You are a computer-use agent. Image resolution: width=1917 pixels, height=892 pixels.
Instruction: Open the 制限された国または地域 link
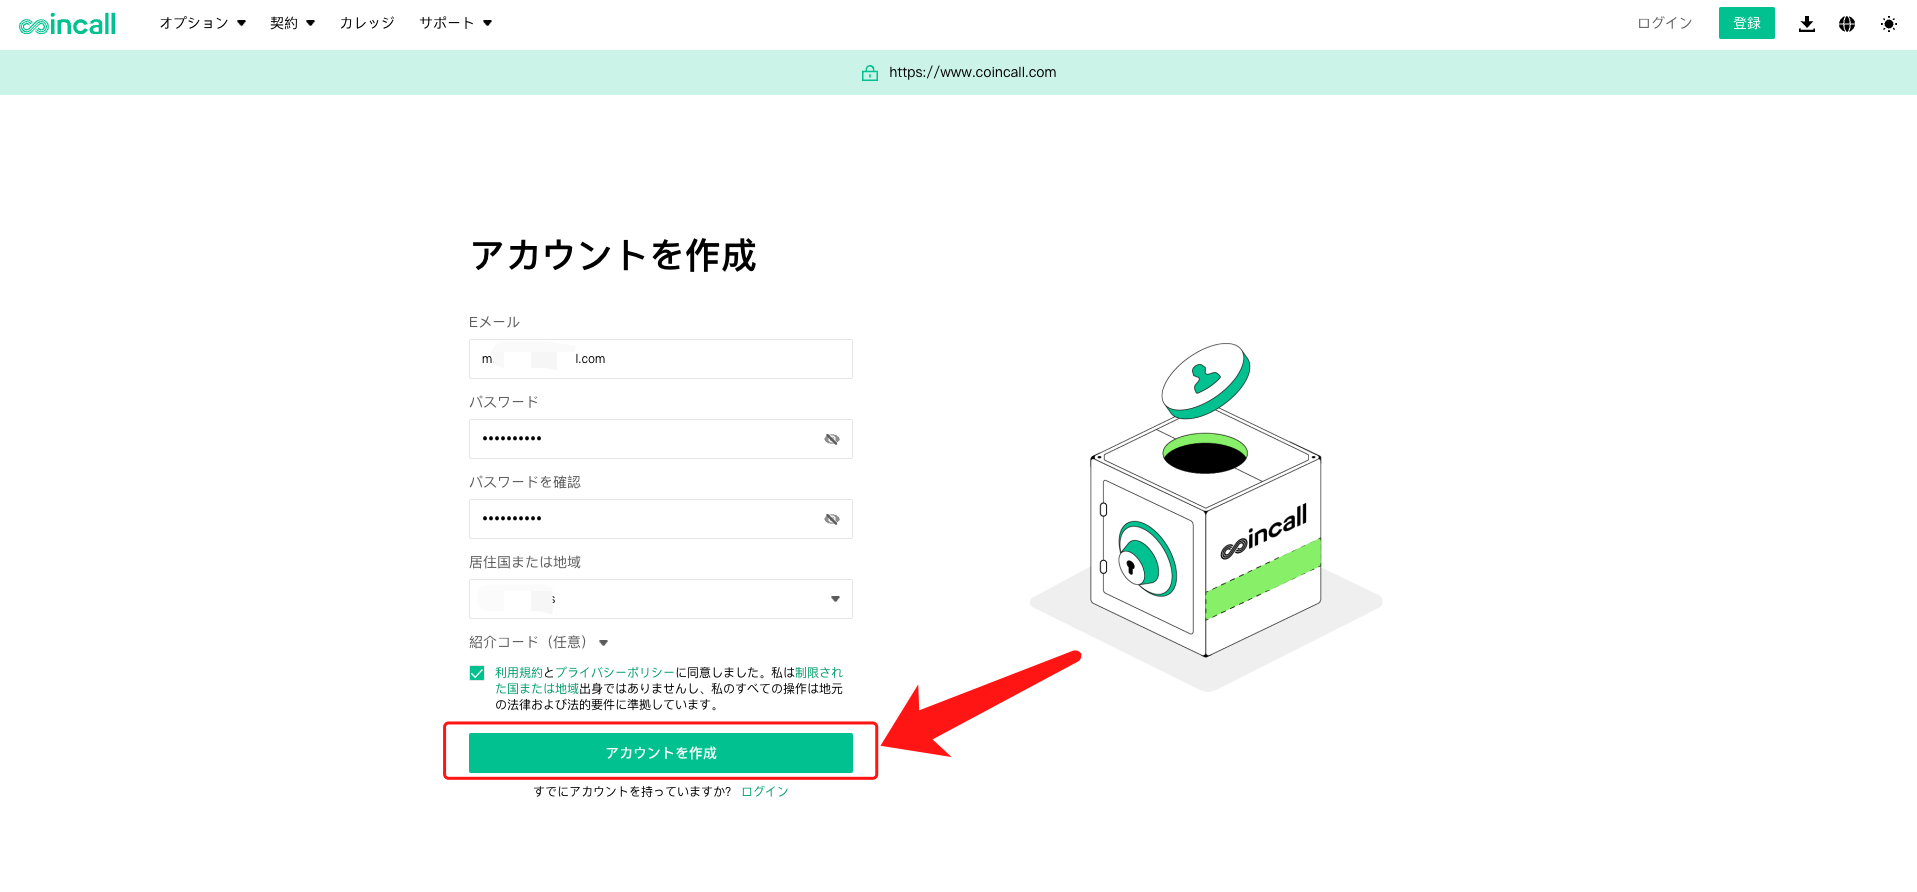pyautogui.click(x=669, y=681)
